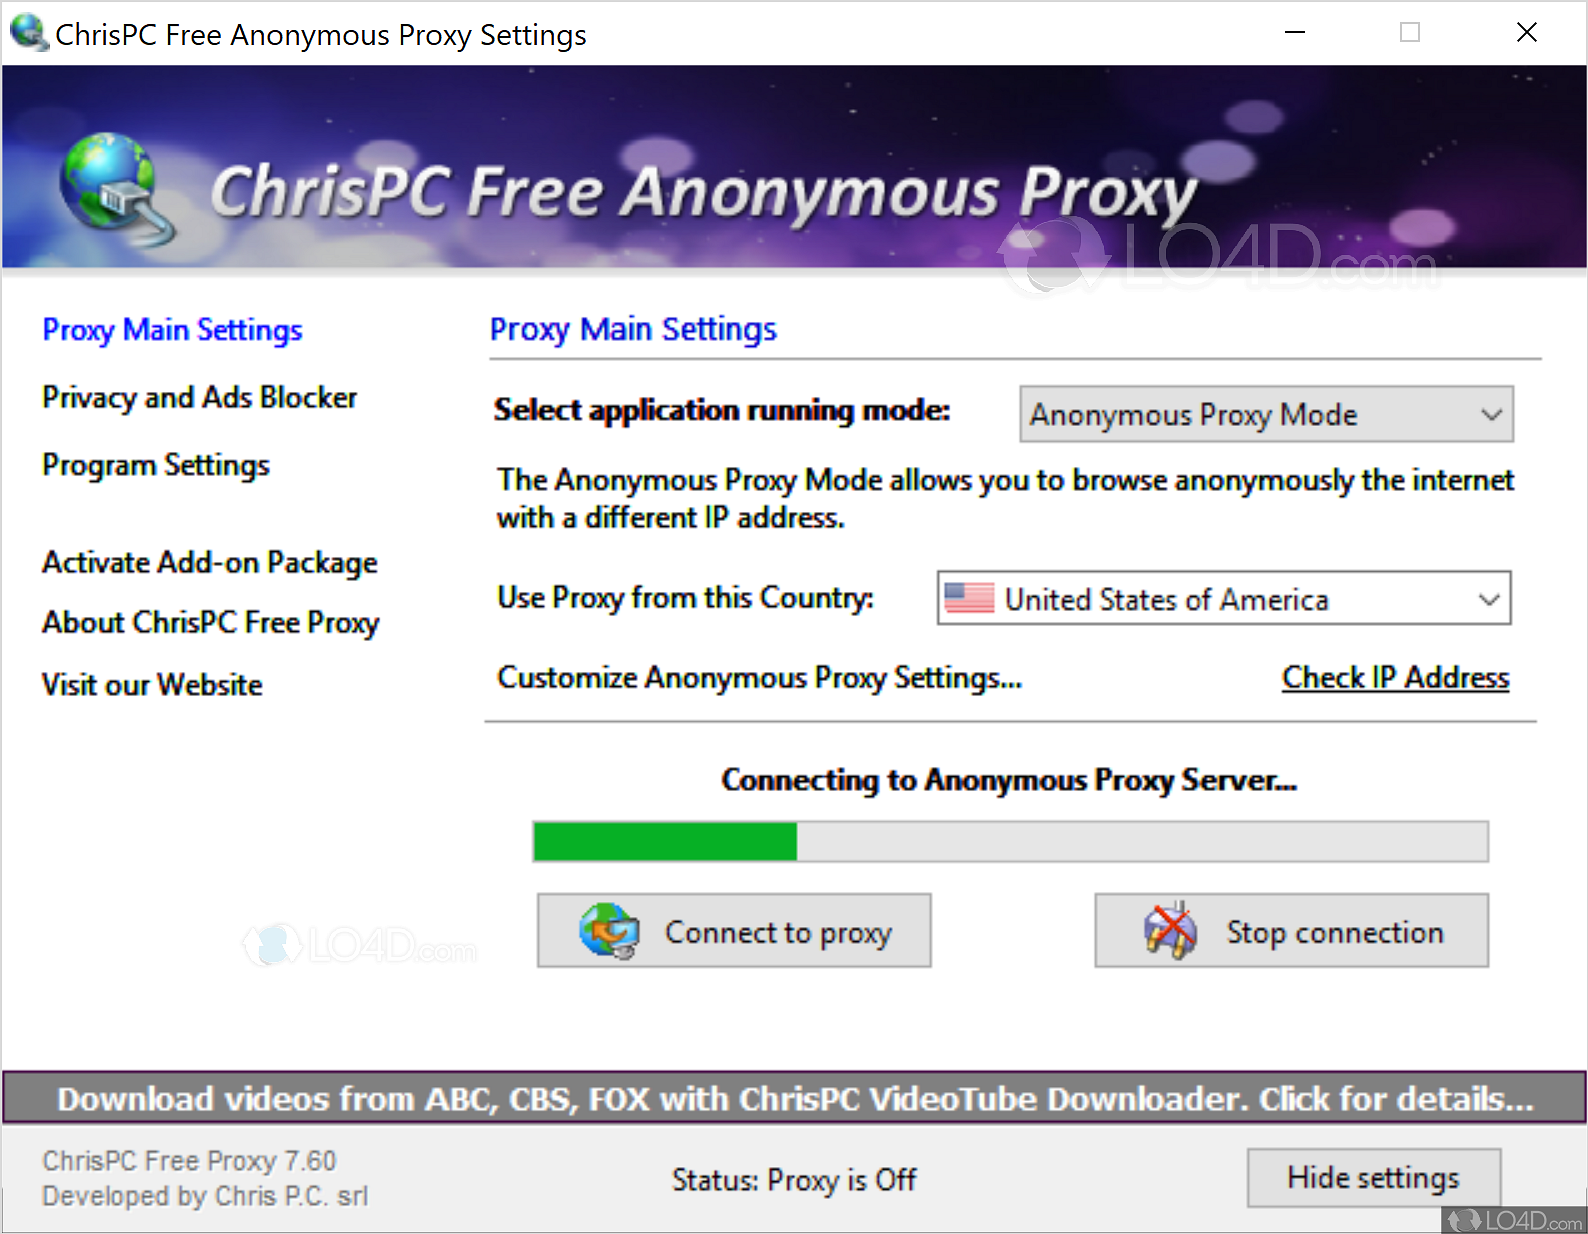Click the United States flag icon
This screenshot has width=1588, height=1234.
point(969,598)
